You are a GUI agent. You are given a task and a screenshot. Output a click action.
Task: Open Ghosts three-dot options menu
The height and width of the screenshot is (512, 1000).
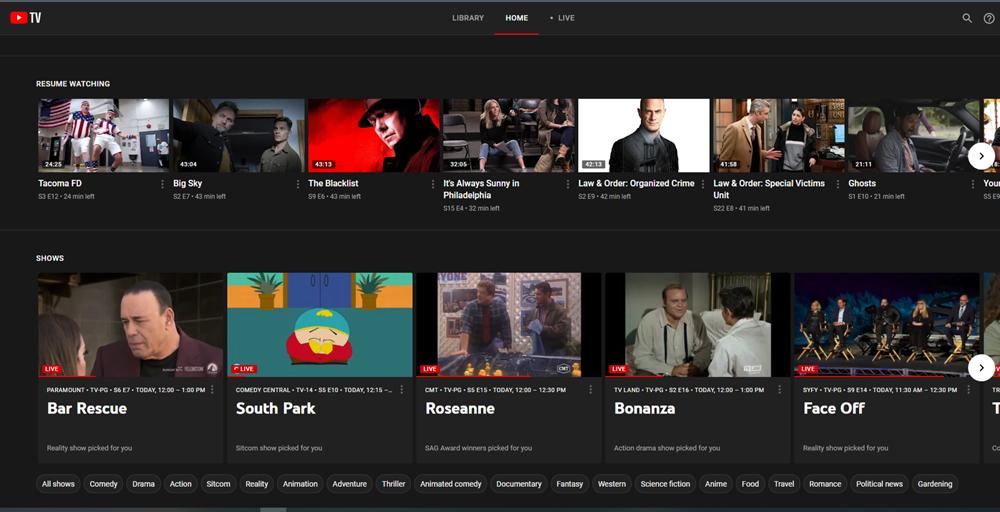point(973,184)
